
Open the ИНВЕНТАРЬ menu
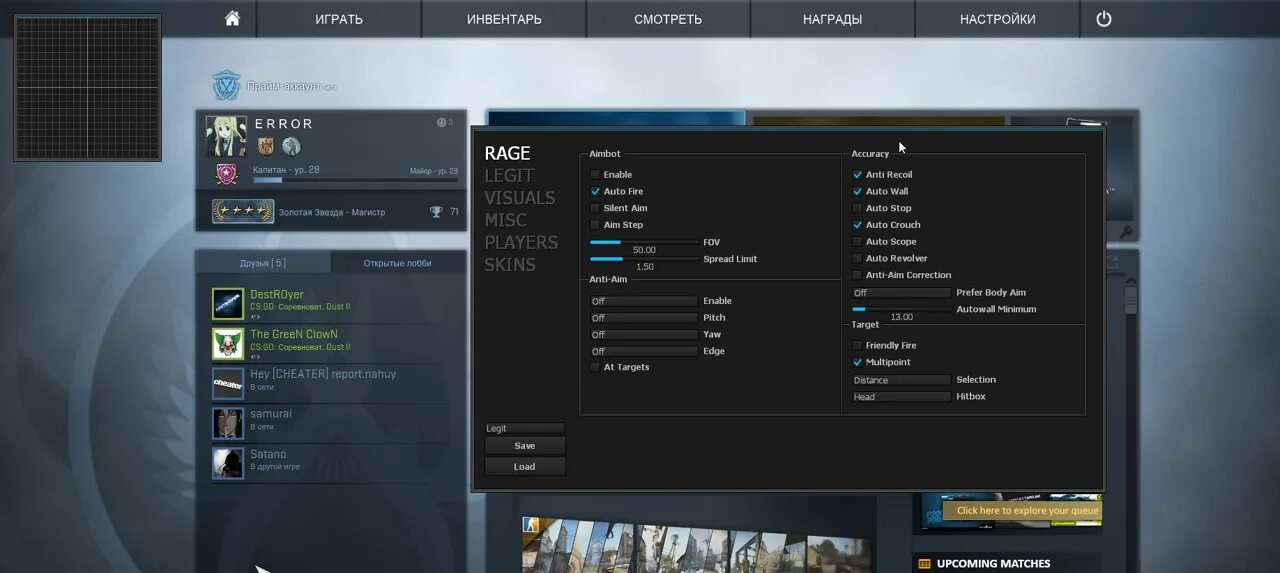(x=504, y=19)
